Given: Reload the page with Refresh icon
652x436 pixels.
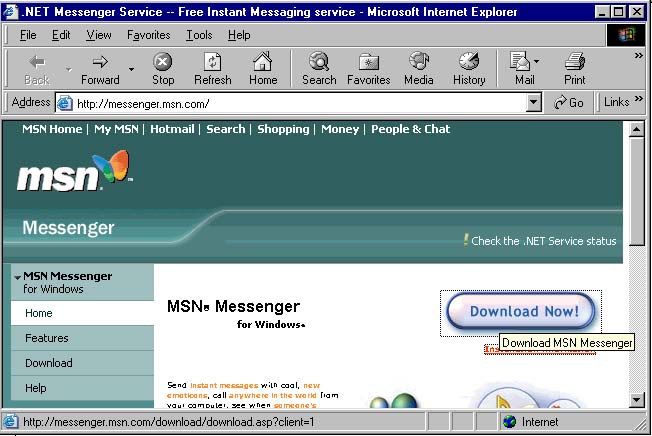Looking at the screenshot, I should pos(213,62).
